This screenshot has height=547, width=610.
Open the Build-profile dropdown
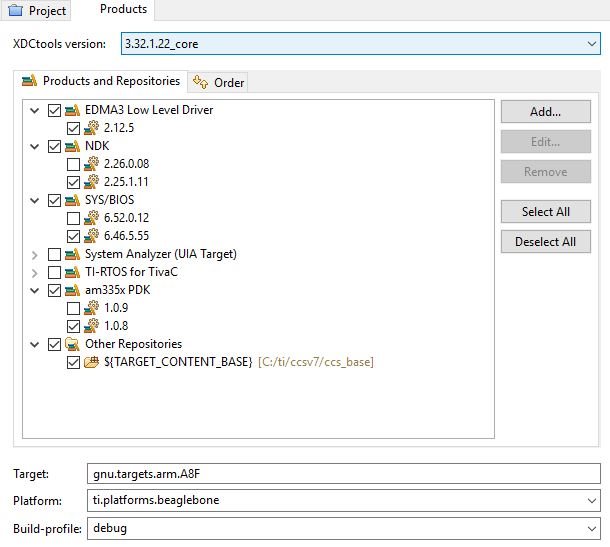point(592,528)
